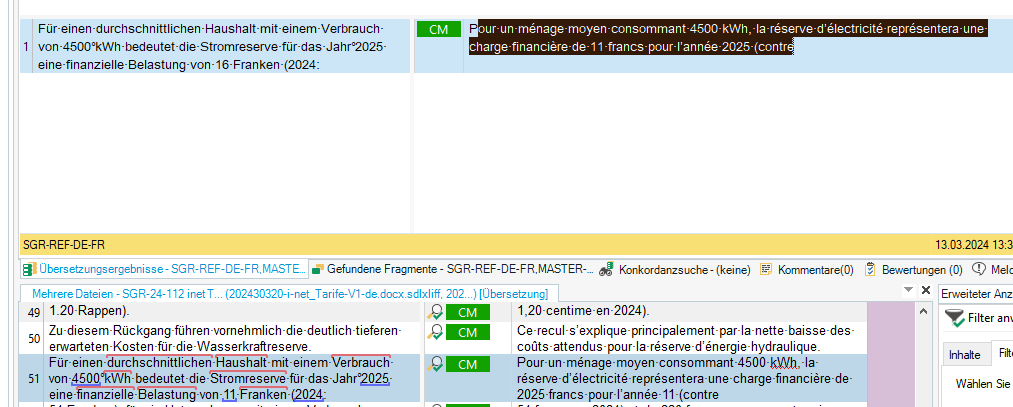This screenshot has height=407, width=1013.
Task: Select segment number 50
Action: point(34,339)
